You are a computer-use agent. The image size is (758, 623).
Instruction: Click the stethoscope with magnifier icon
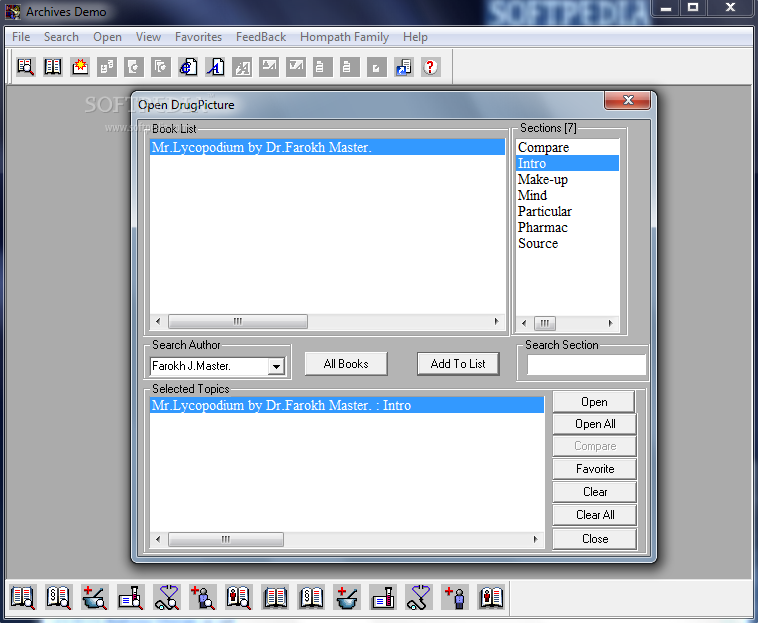167,597
